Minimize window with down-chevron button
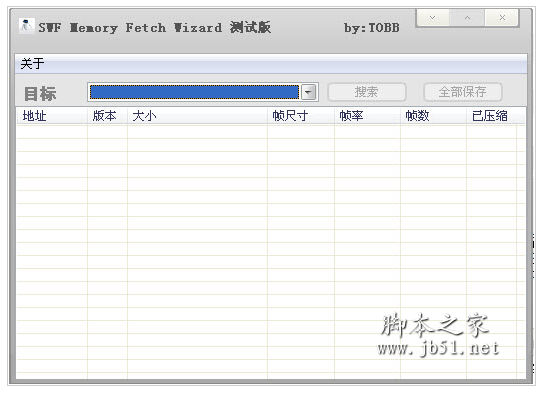 click(x=433, y=18)
